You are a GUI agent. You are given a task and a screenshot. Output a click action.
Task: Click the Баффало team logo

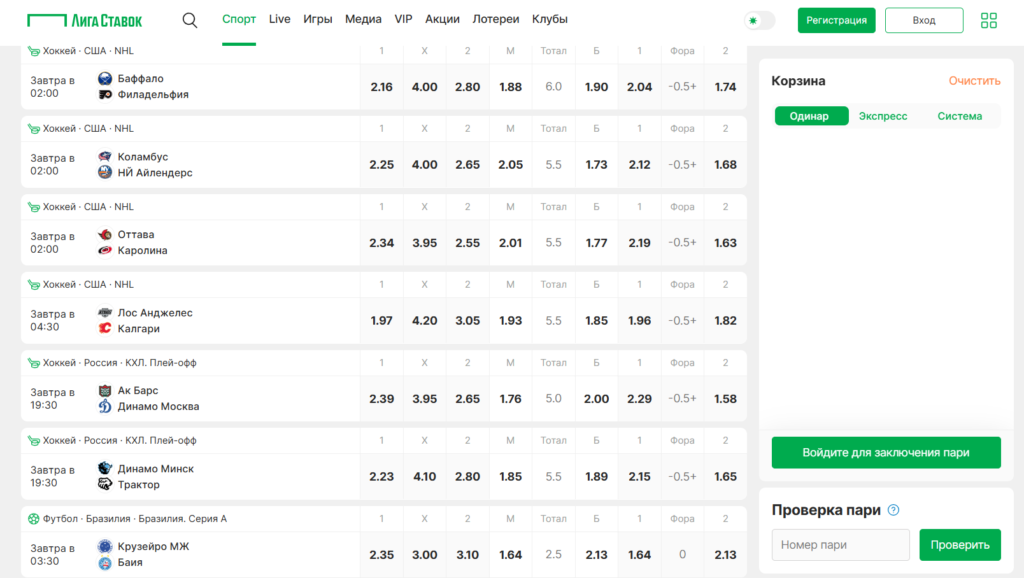[104, 78]
